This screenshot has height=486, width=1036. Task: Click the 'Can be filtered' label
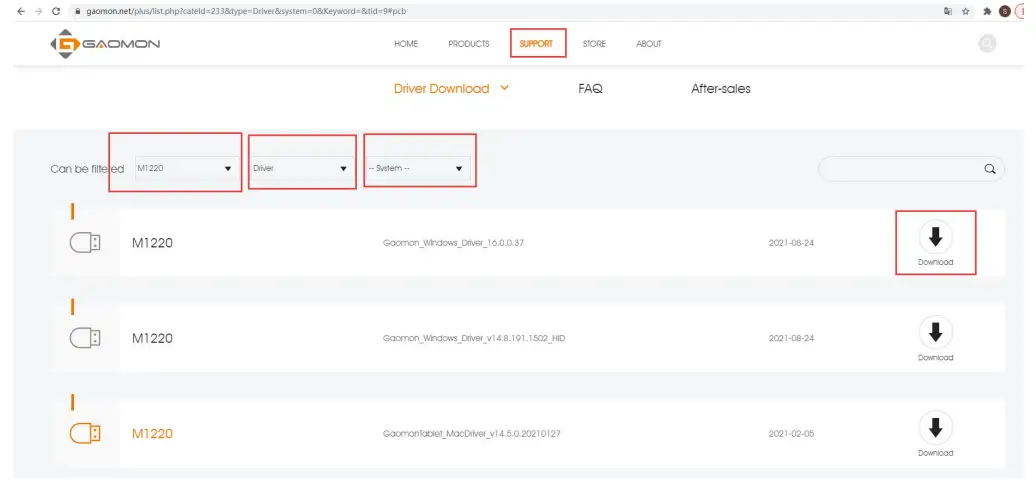click(87, 169)
